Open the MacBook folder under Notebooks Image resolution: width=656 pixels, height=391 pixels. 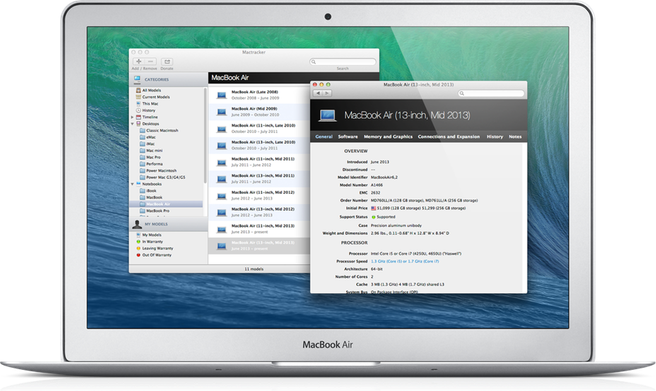point(151,197)
